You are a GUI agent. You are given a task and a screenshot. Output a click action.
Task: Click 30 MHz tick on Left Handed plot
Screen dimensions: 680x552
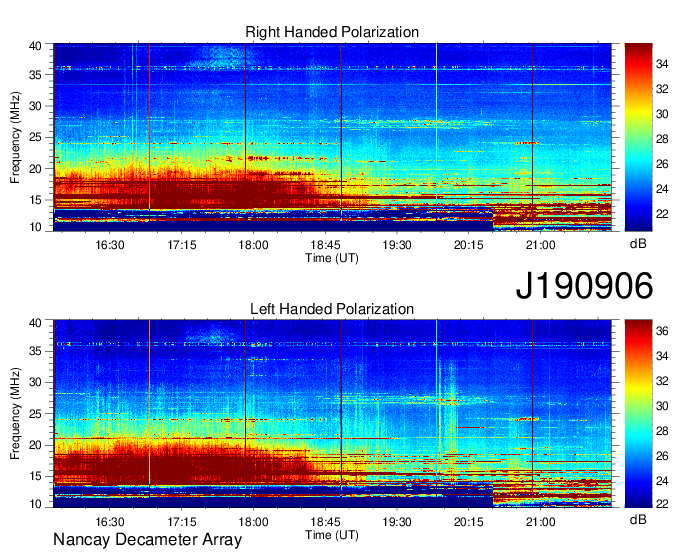(x=35, y=382)
